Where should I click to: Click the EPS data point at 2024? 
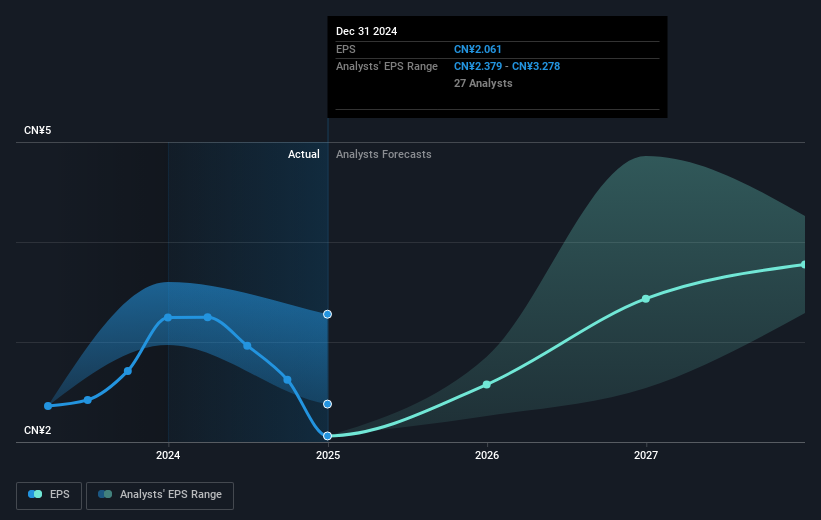click(168, 317)
